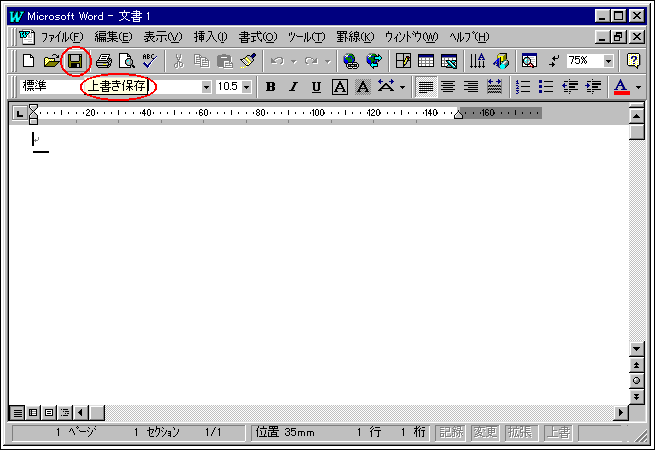The image size is (655, 450).
Task: Create a bulleted list
Action: point(546,86)
